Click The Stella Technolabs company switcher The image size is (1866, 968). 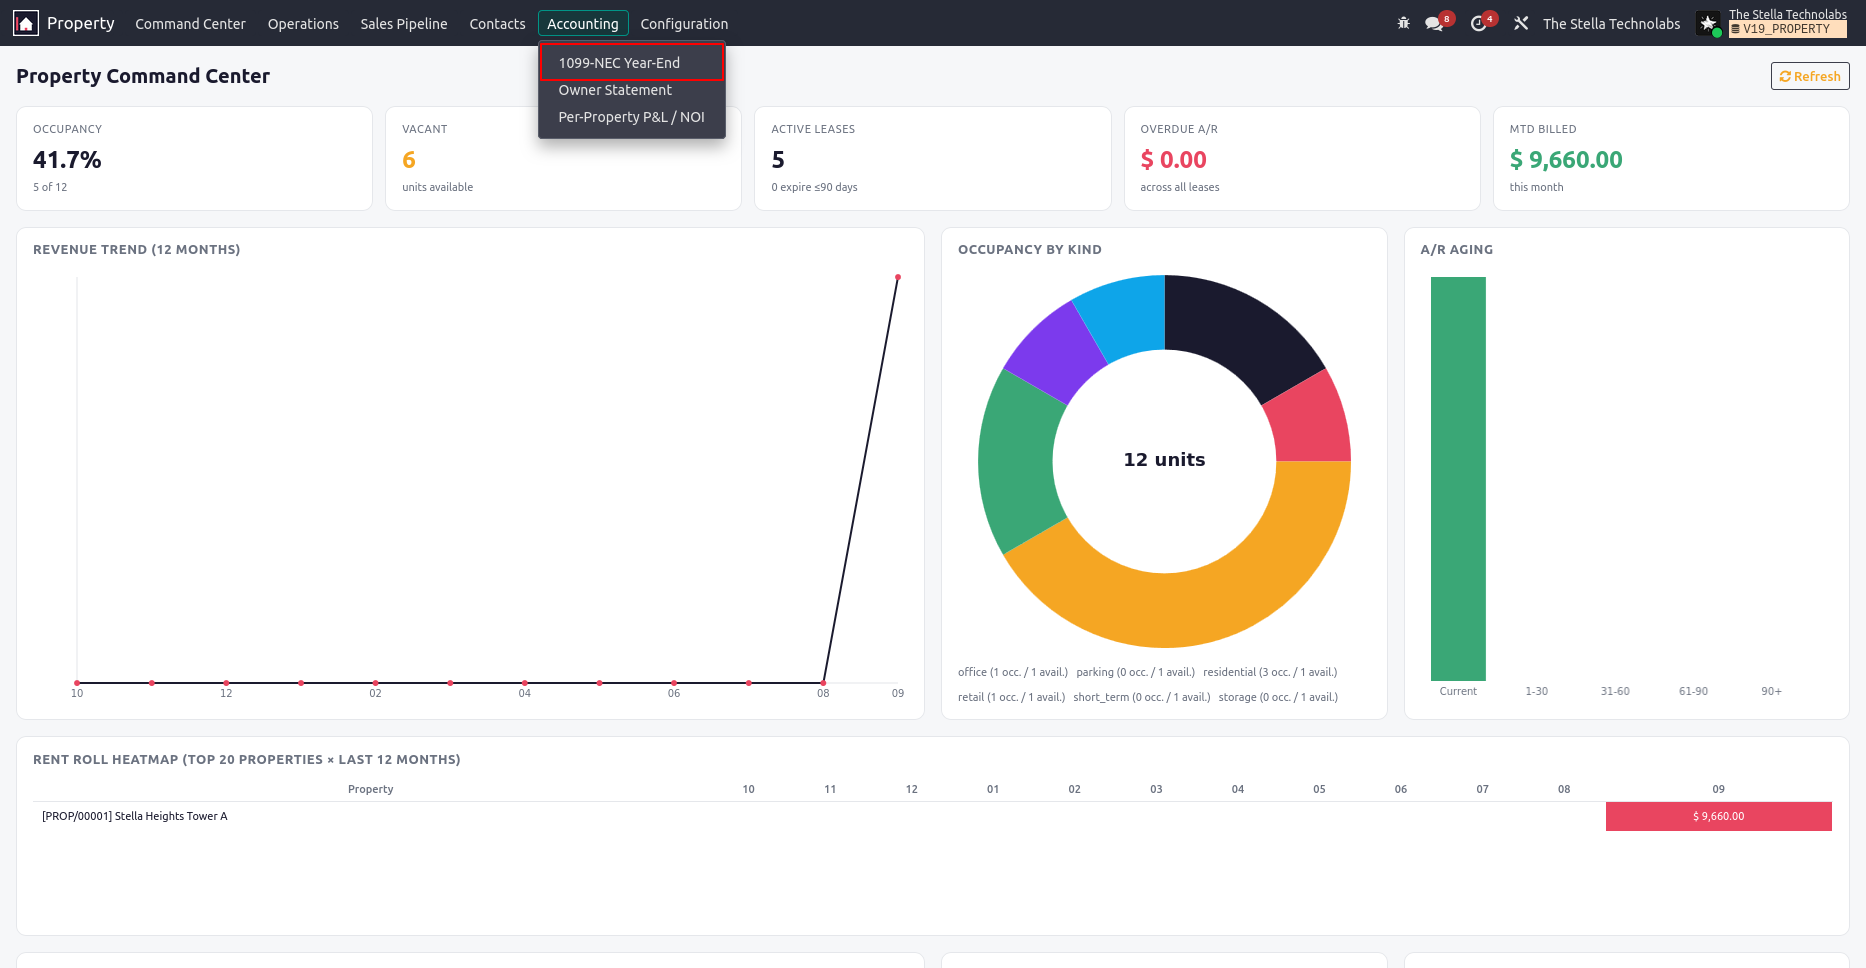[x=1611, y=23]
